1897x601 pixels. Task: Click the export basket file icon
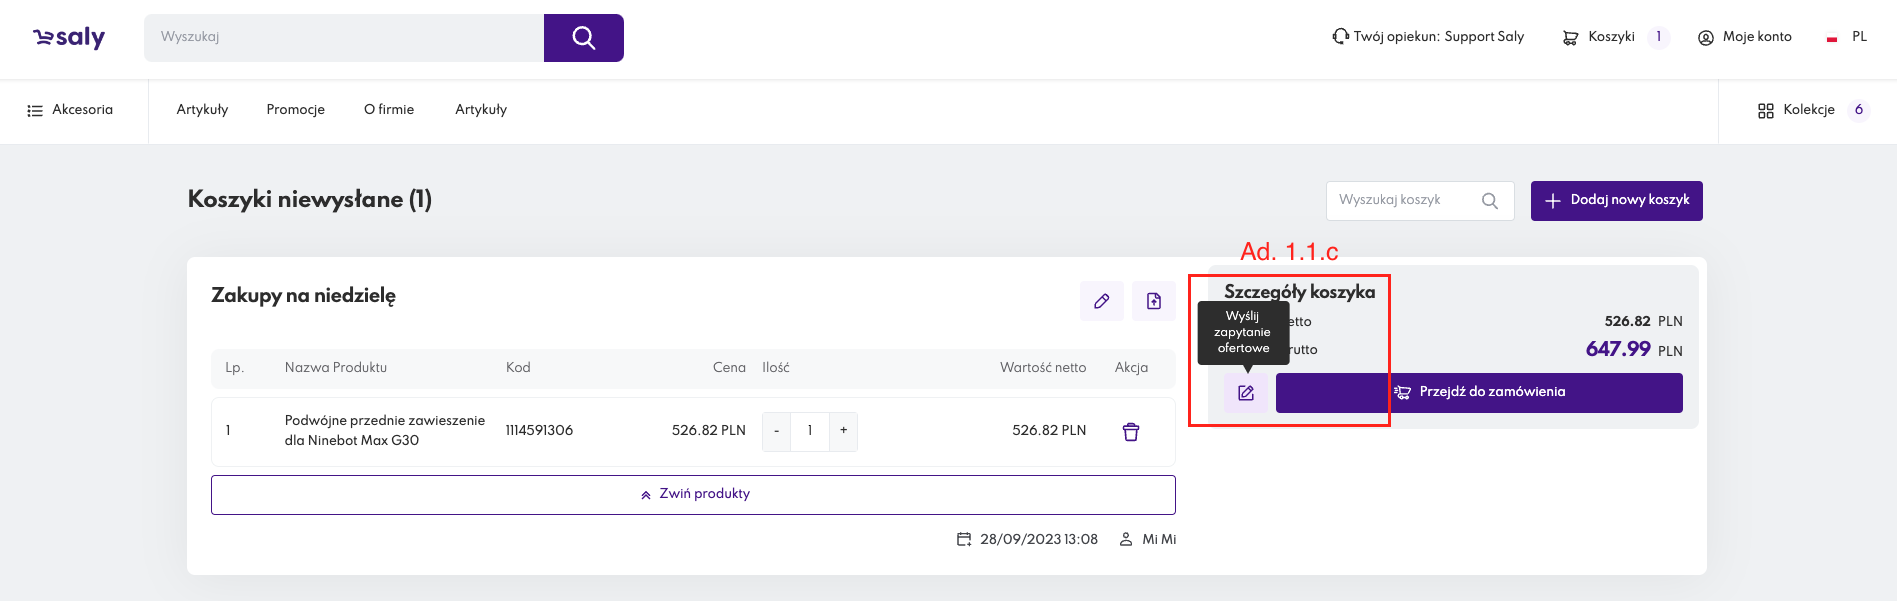(x=1153, y=301)
